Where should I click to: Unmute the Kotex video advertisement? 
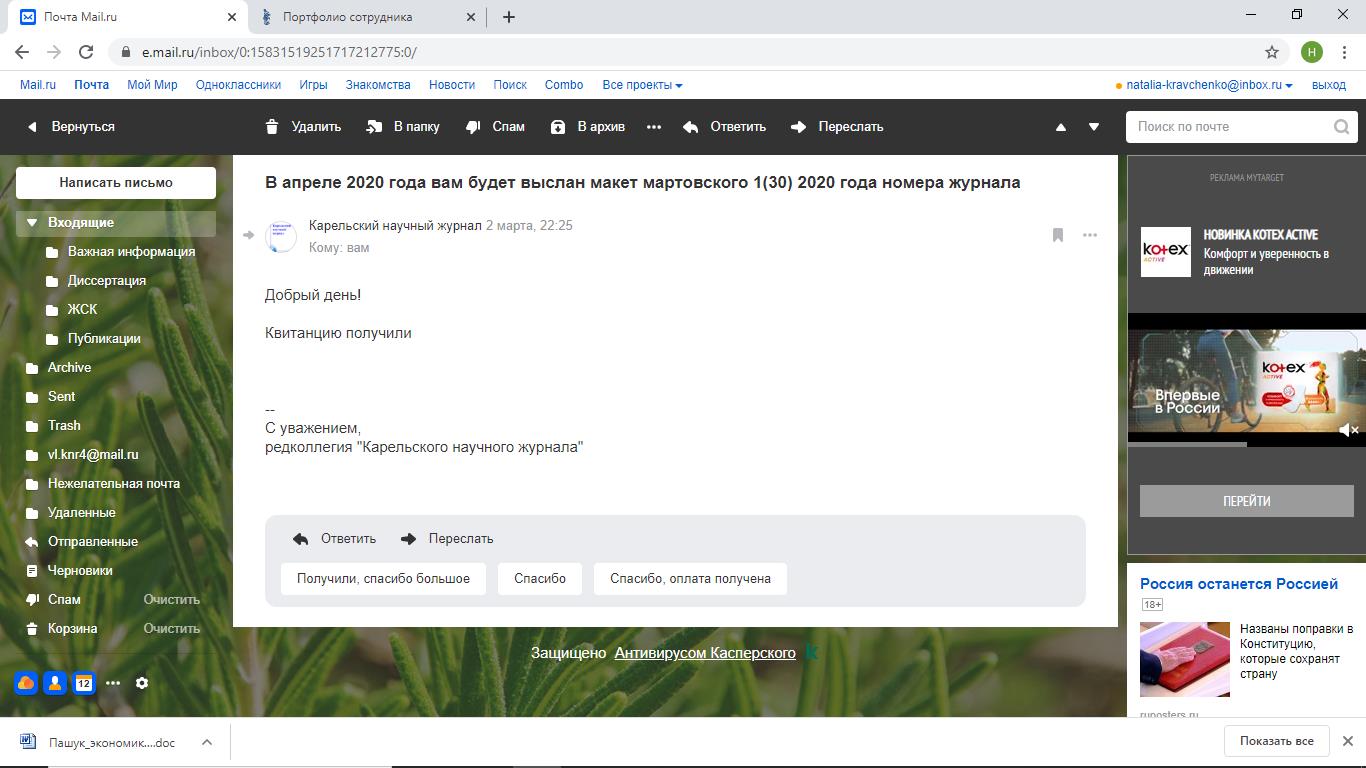pyautogui.click(x=1348, y=430)
